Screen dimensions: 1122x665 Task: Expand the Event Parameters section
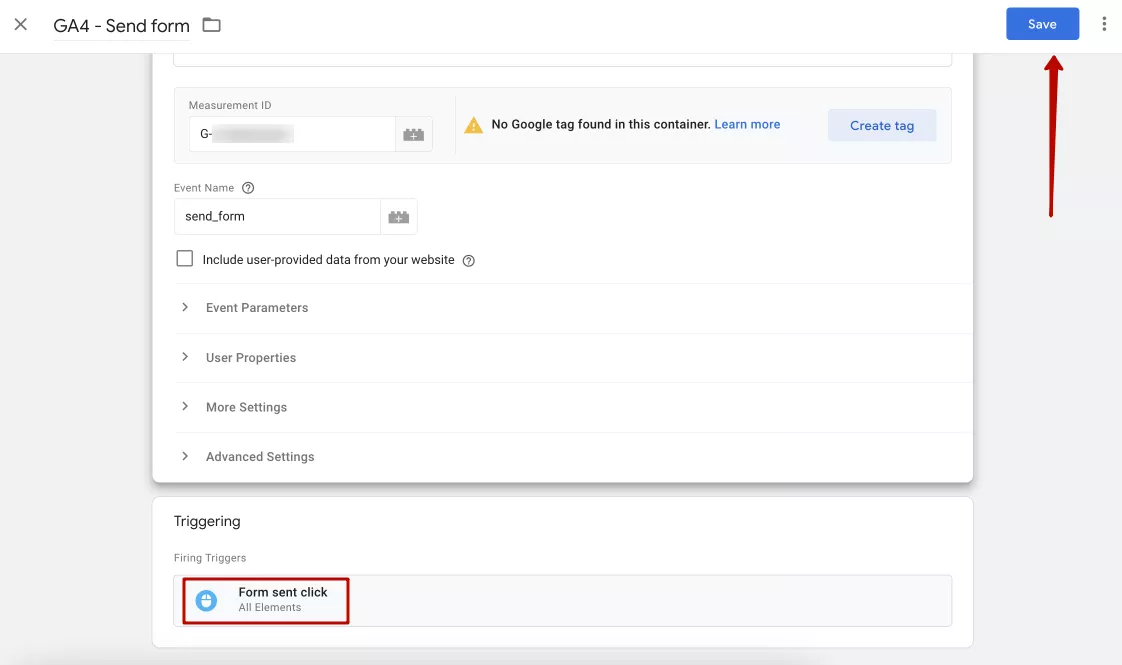pos(573,308)
